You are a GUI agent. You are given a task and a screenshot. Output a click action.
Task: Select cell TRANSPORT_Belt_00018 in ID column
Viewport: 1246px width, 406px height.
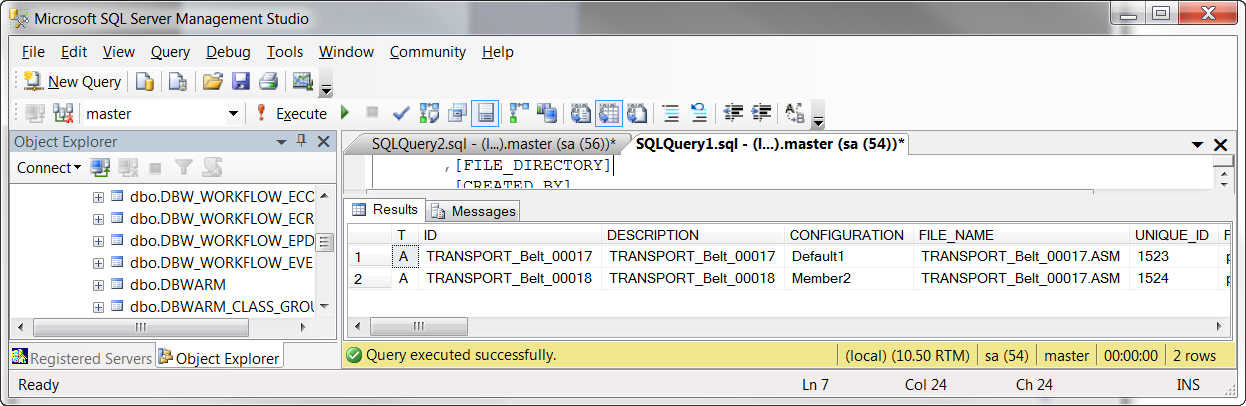point(512,278)
